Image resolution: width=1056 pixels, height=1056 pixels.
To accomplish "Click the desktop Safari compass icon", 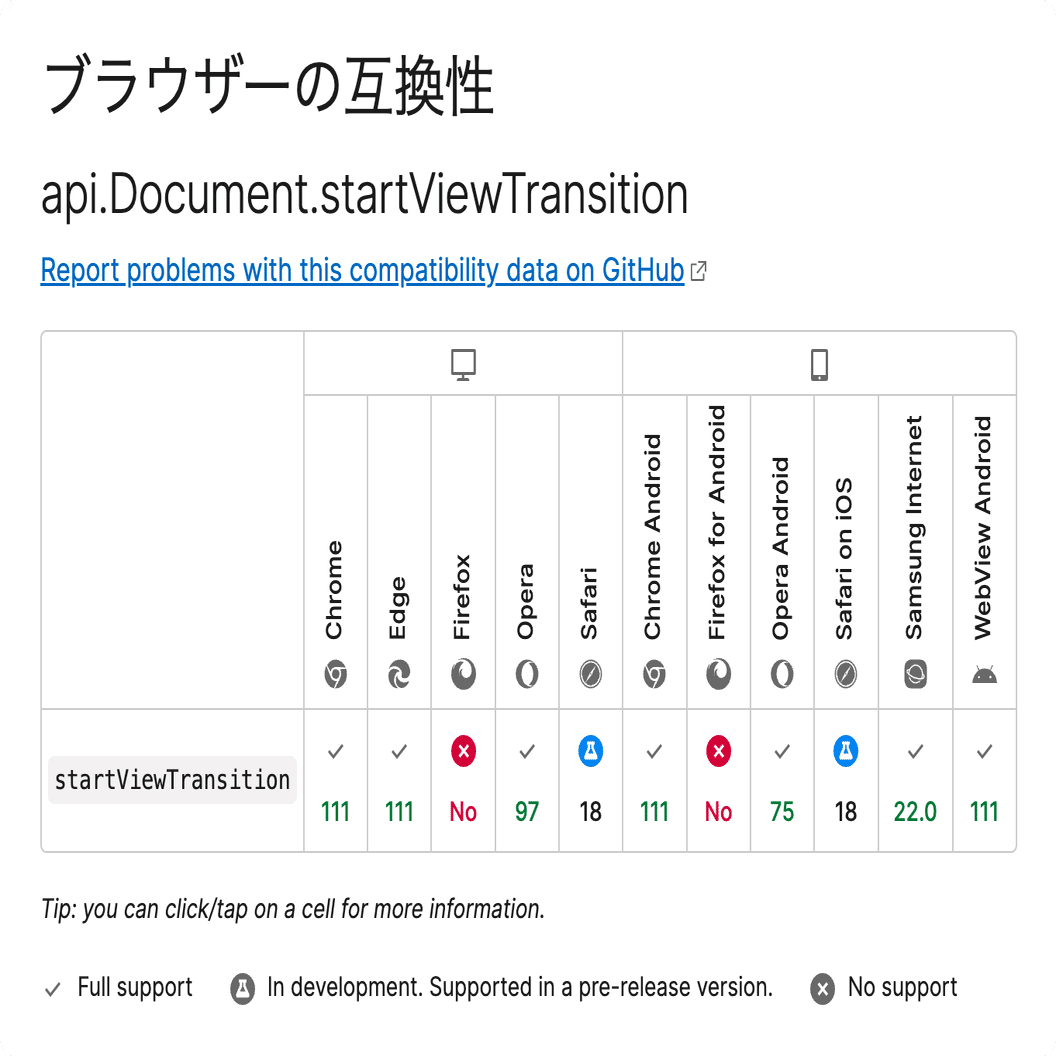I will [x=591, y=676].
